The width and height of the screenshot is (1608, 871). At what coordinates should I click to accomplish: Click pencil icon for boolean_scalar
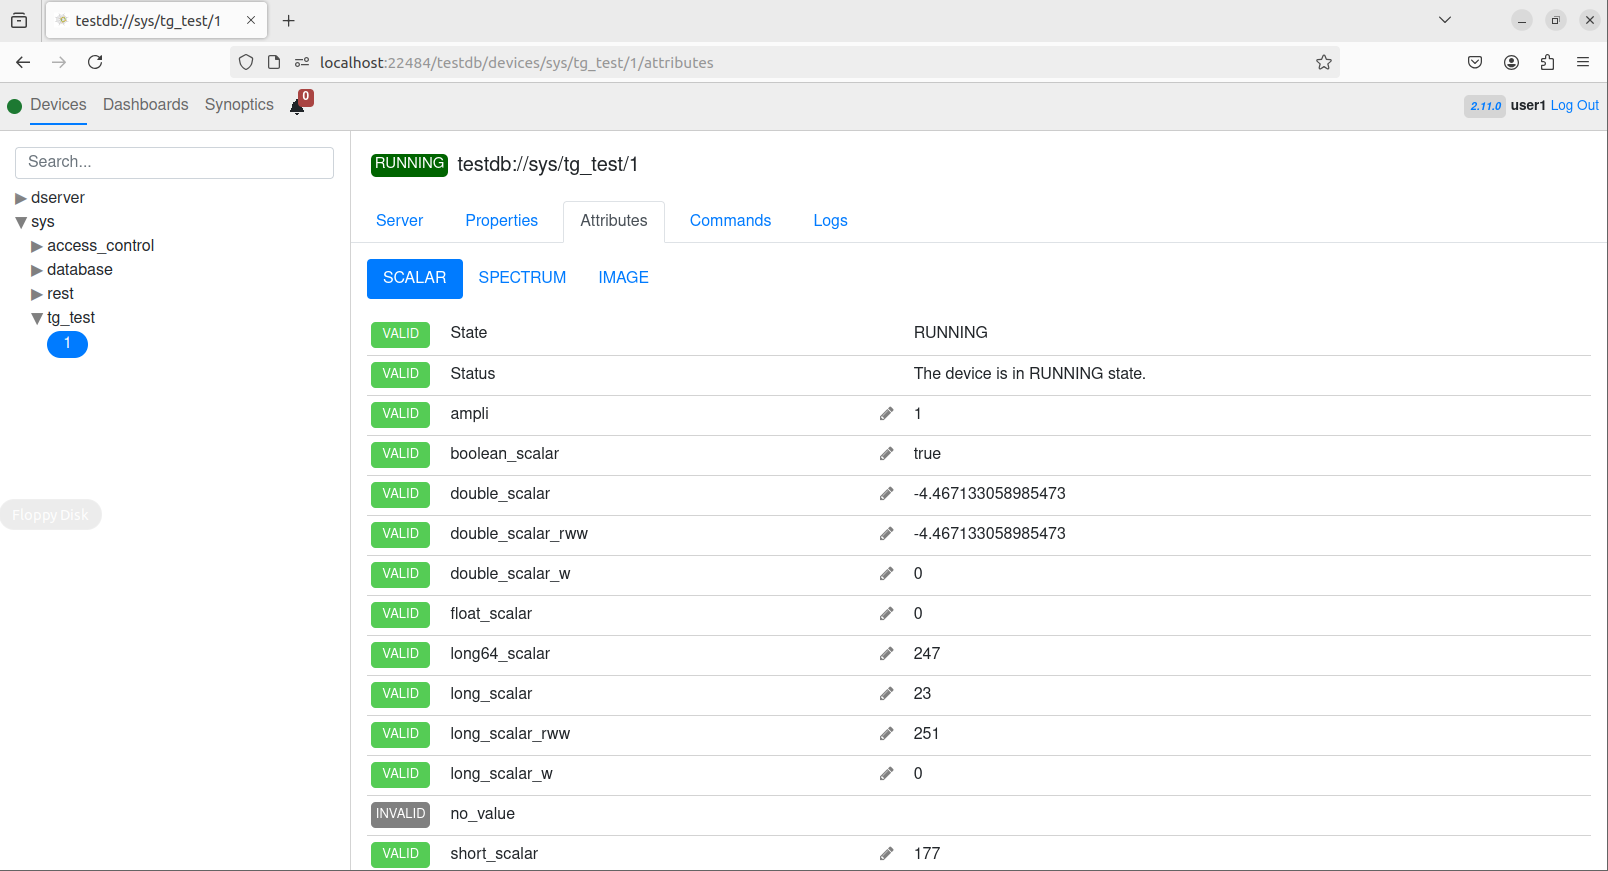coord(886,454)
